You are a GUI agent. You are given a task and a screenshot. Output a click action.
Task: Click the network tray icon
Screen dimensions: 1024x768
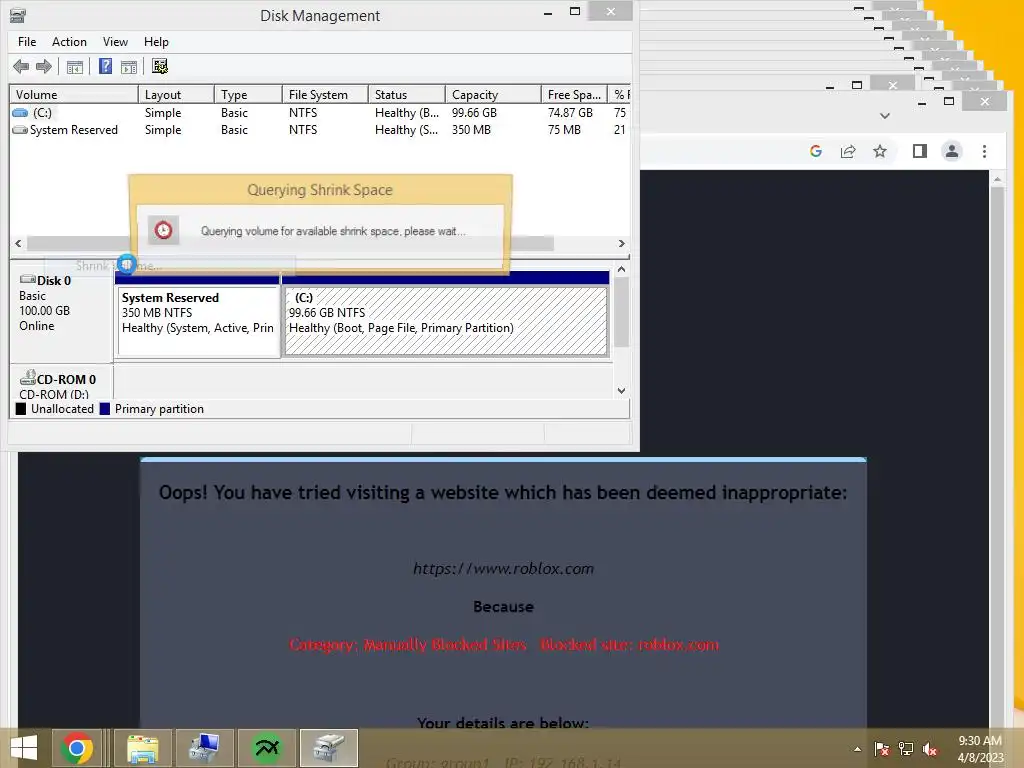[906, 749]
